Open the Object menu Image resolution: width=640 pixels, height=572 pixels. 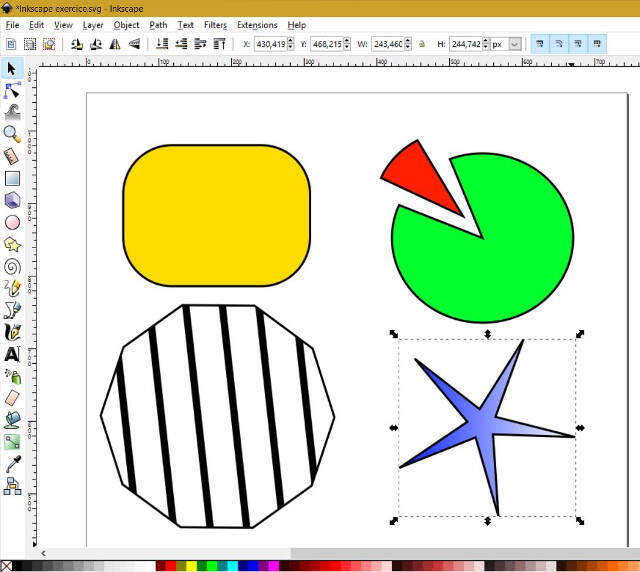pyautogui.click(x=126, y=25)
